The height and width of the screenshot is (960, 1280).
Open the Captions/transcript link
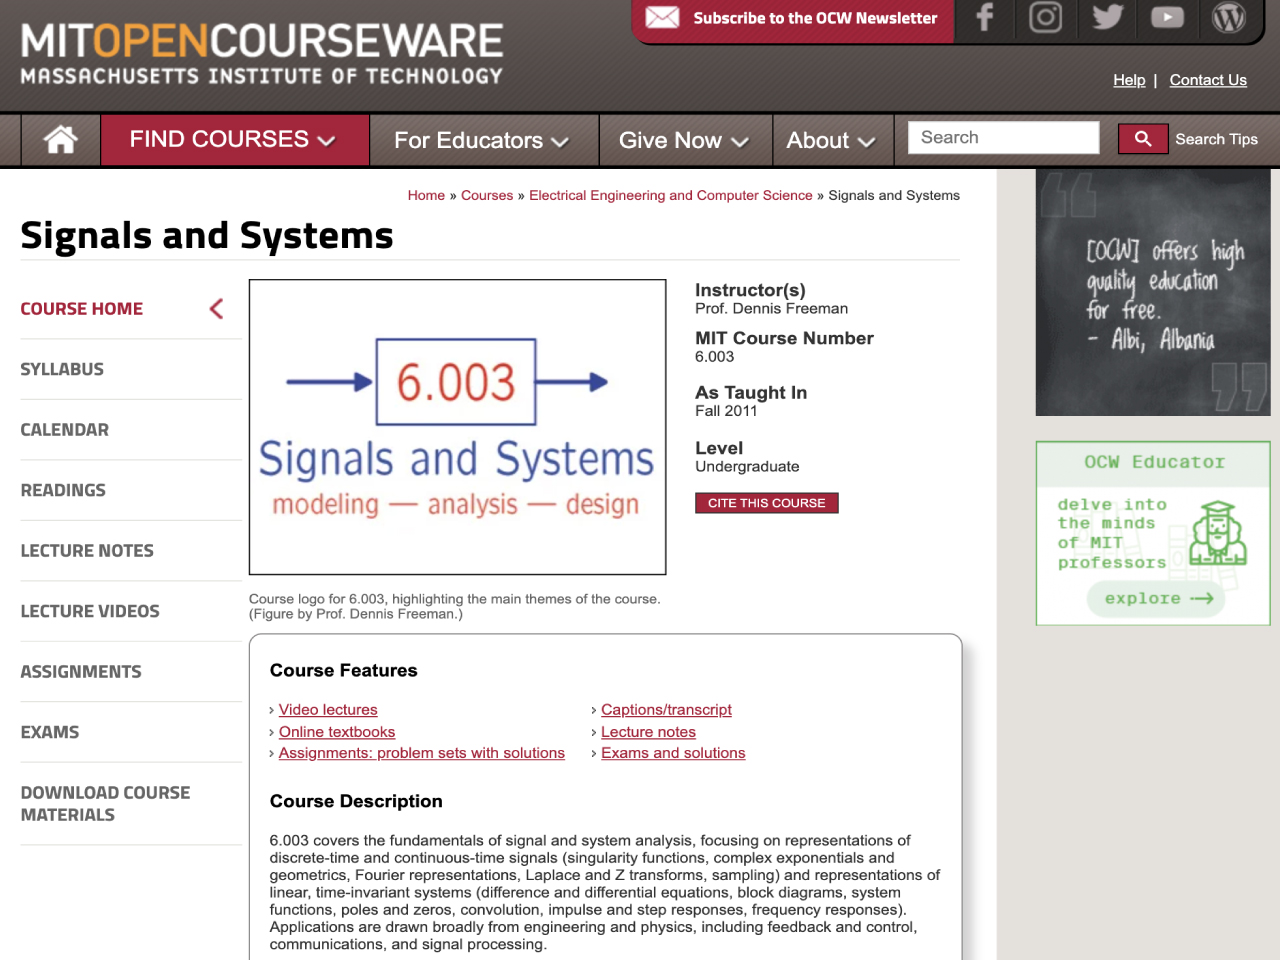(666, 710)
